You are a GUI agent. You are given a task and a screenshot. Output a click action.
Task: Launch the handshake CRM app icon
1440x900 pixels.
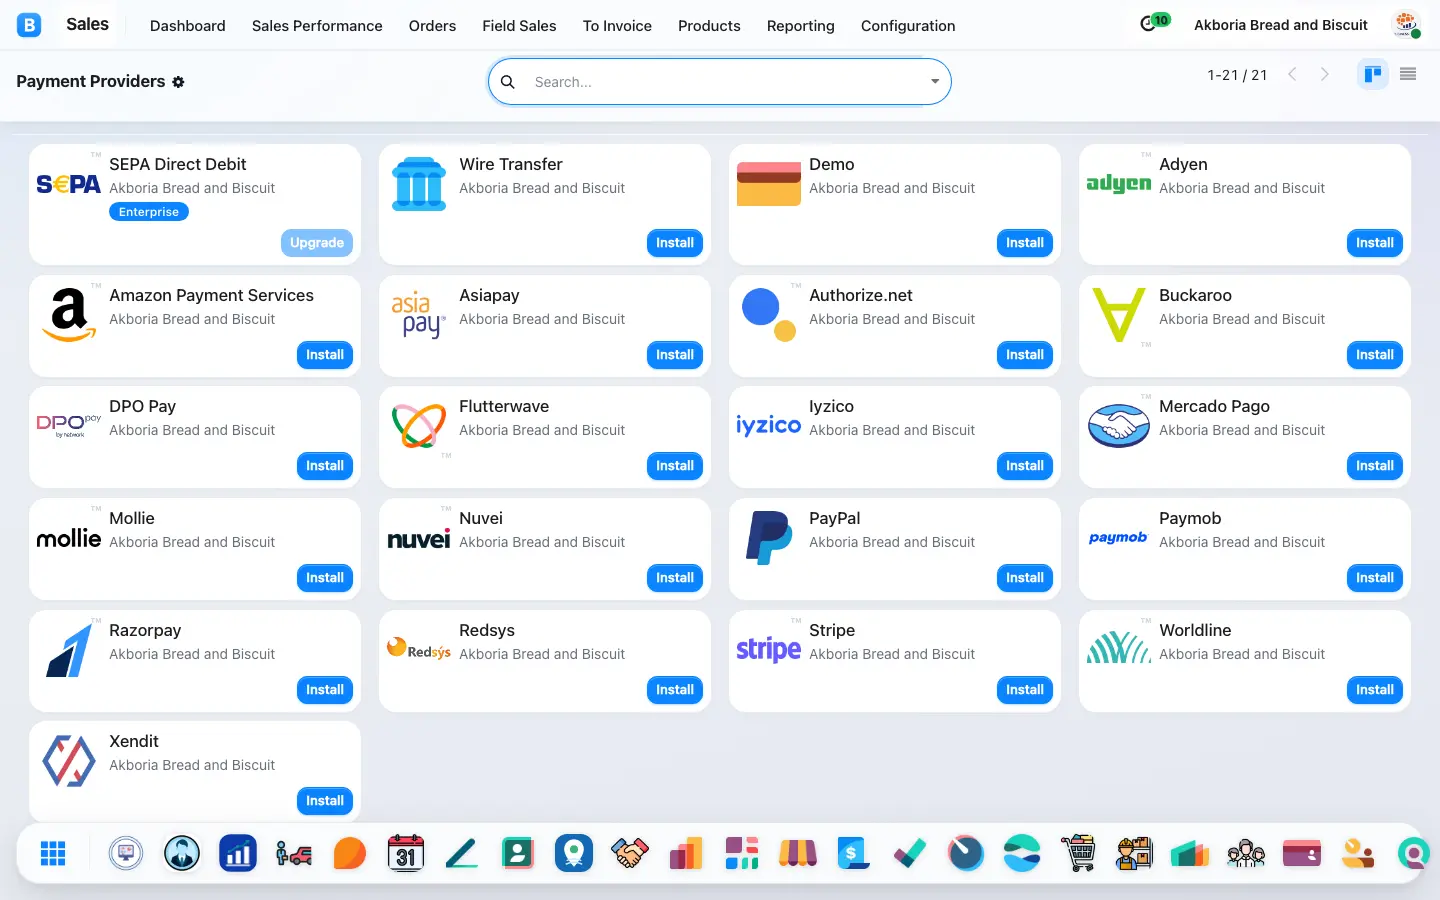[630, 853]
